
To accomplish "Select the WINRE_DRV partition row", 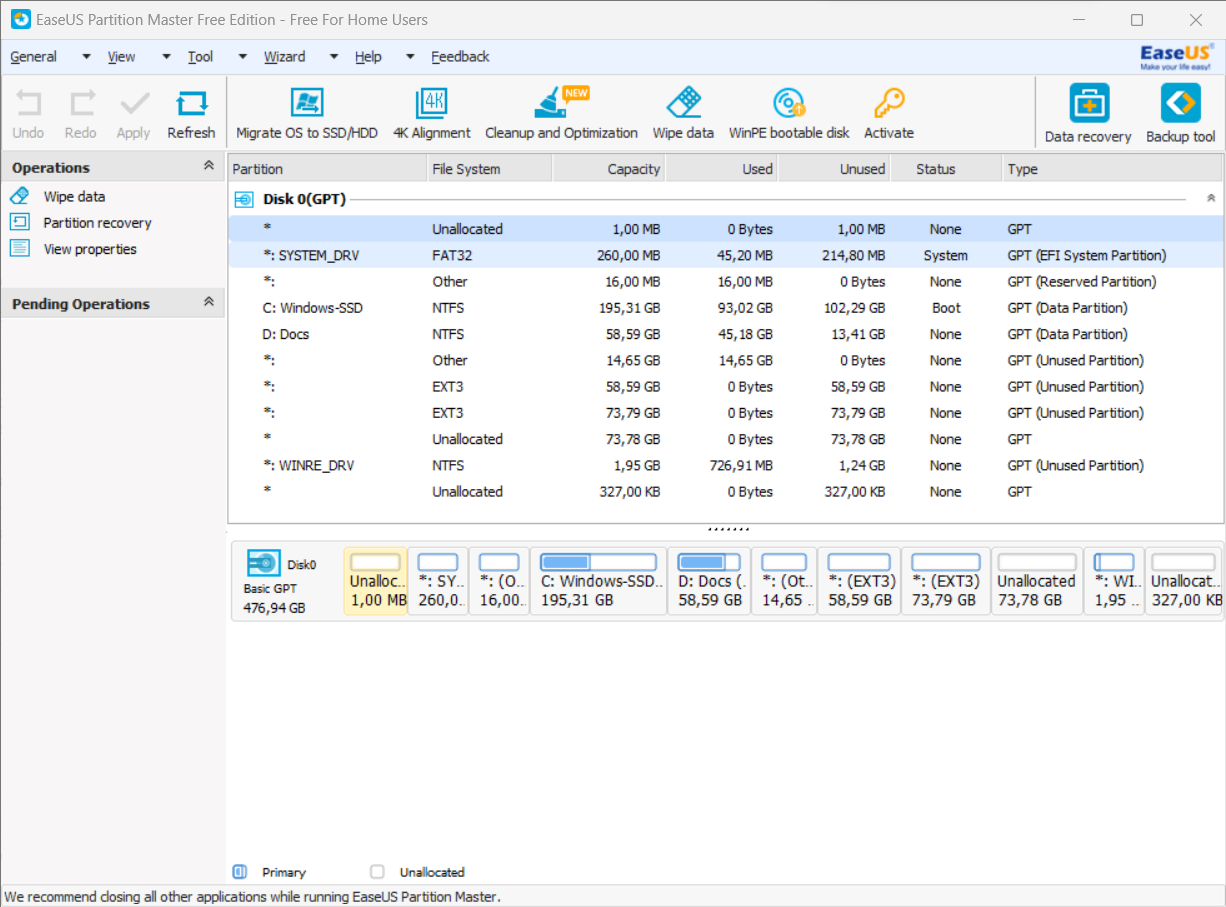I will tap(726, 465).
